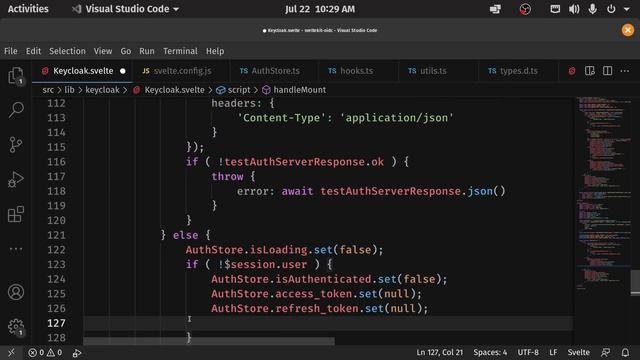Change language mode Svelte
The height and width of the screenshot is (360, 640).
pos(578,352)
